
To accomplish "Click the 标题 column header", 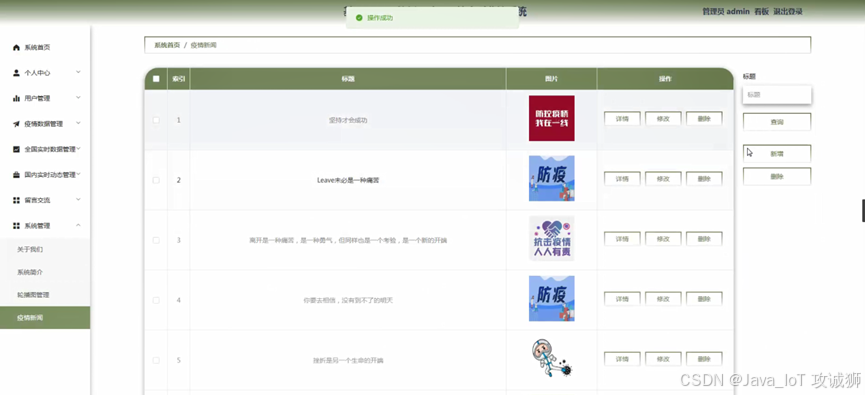I will [348, 79].
